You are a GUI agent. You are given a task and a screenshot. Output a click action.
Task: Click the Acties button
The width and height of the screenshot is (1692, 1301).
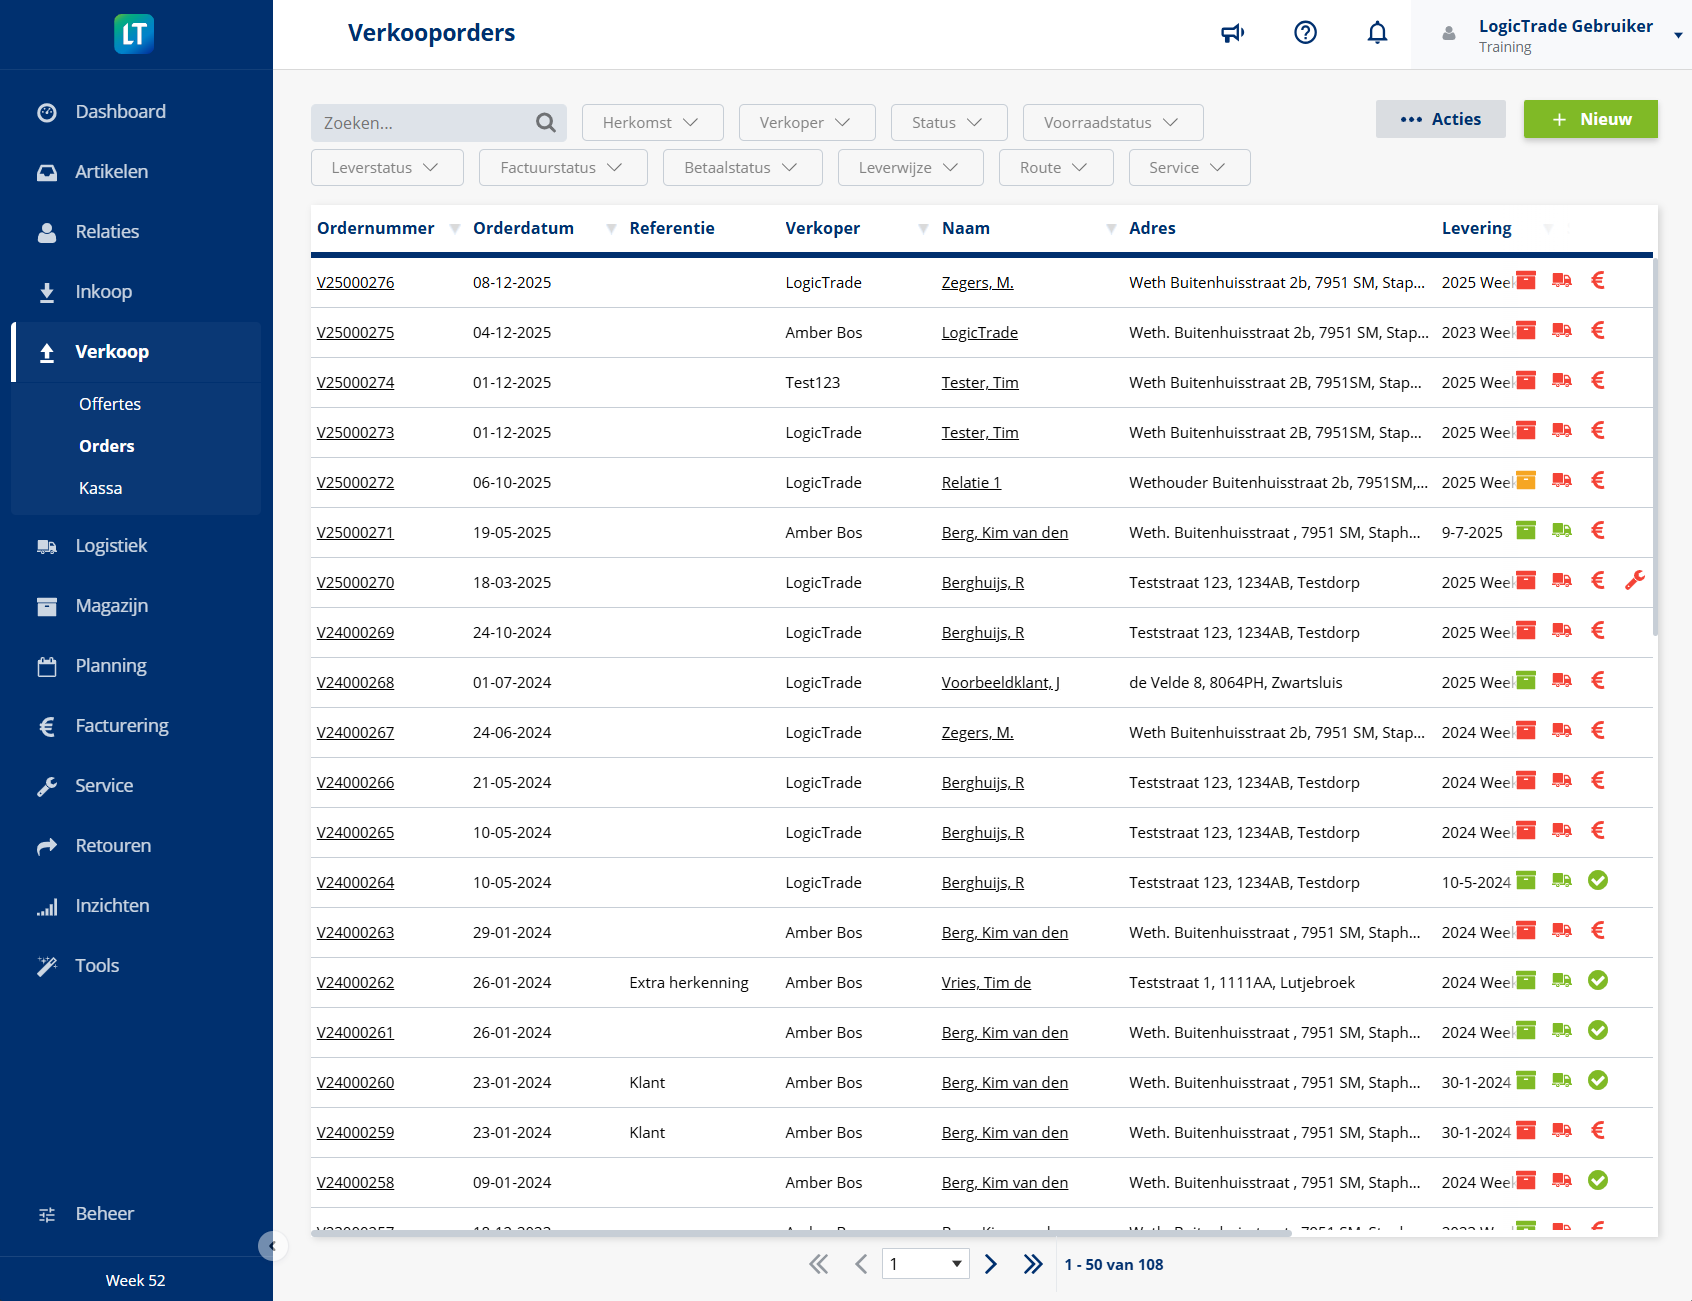[1440, 119]
